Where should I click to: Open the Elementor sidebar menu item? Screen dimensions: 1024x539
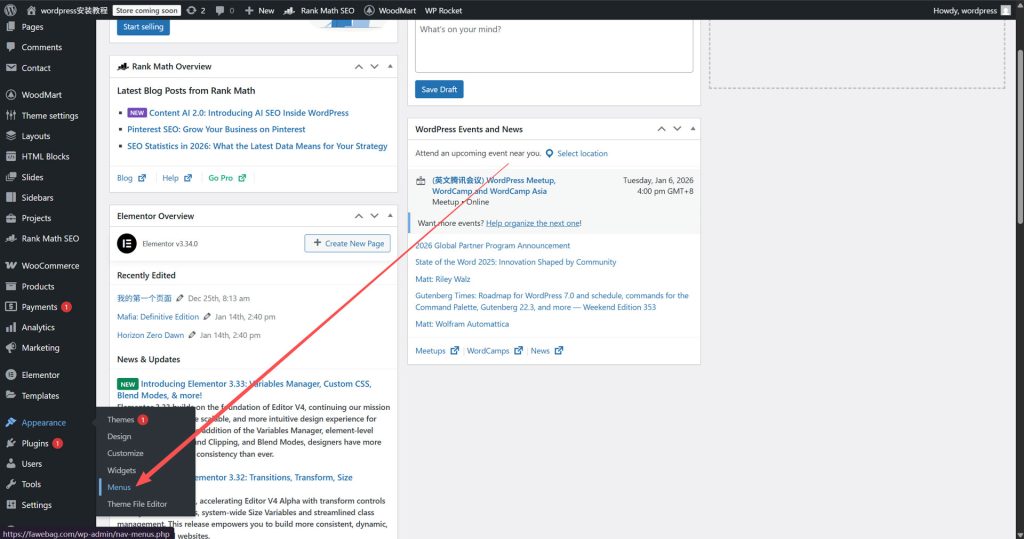[40, 375]
